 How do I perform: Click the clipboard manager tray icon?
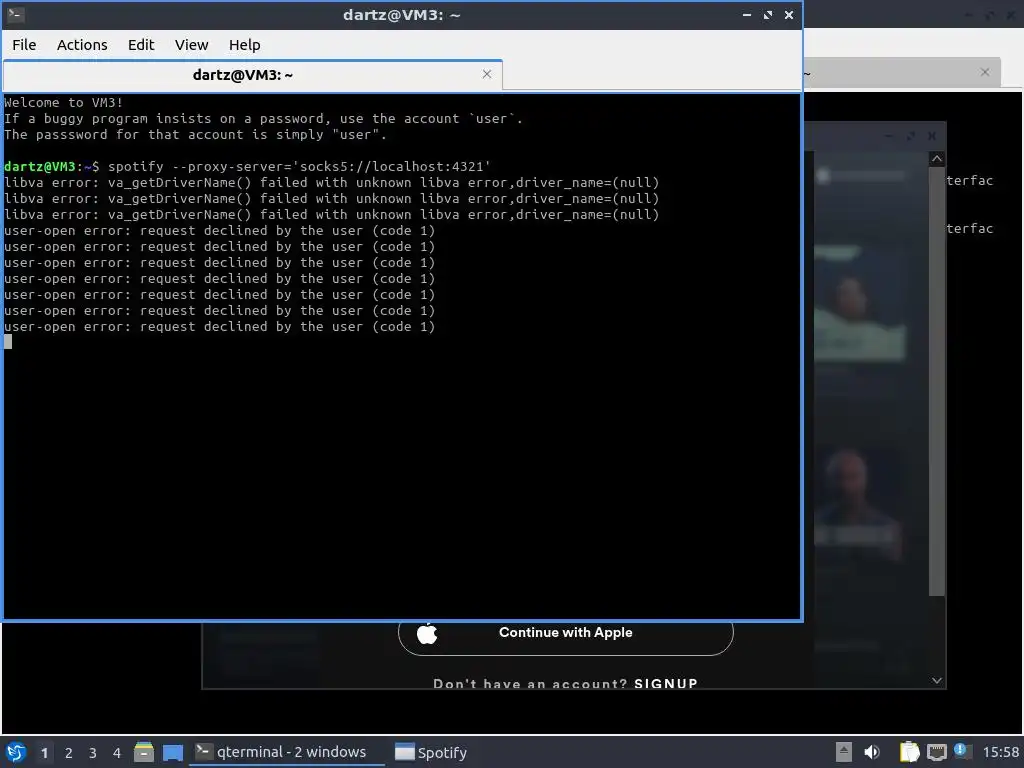click(x=909, y=752)
